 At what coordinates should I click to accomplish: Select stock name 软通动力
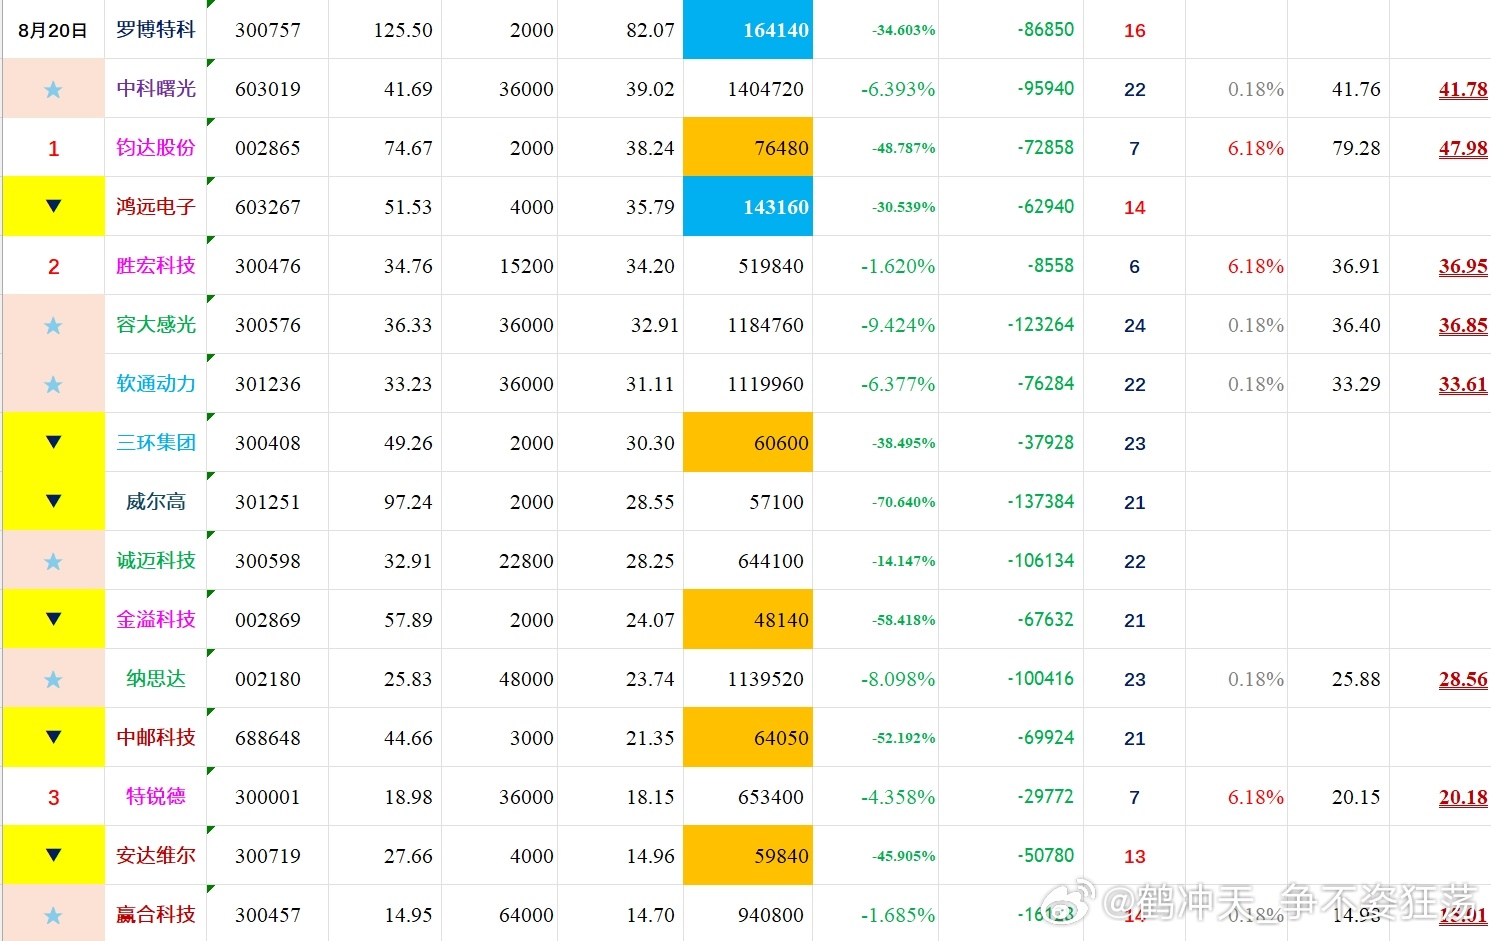(x=156, y=384)
